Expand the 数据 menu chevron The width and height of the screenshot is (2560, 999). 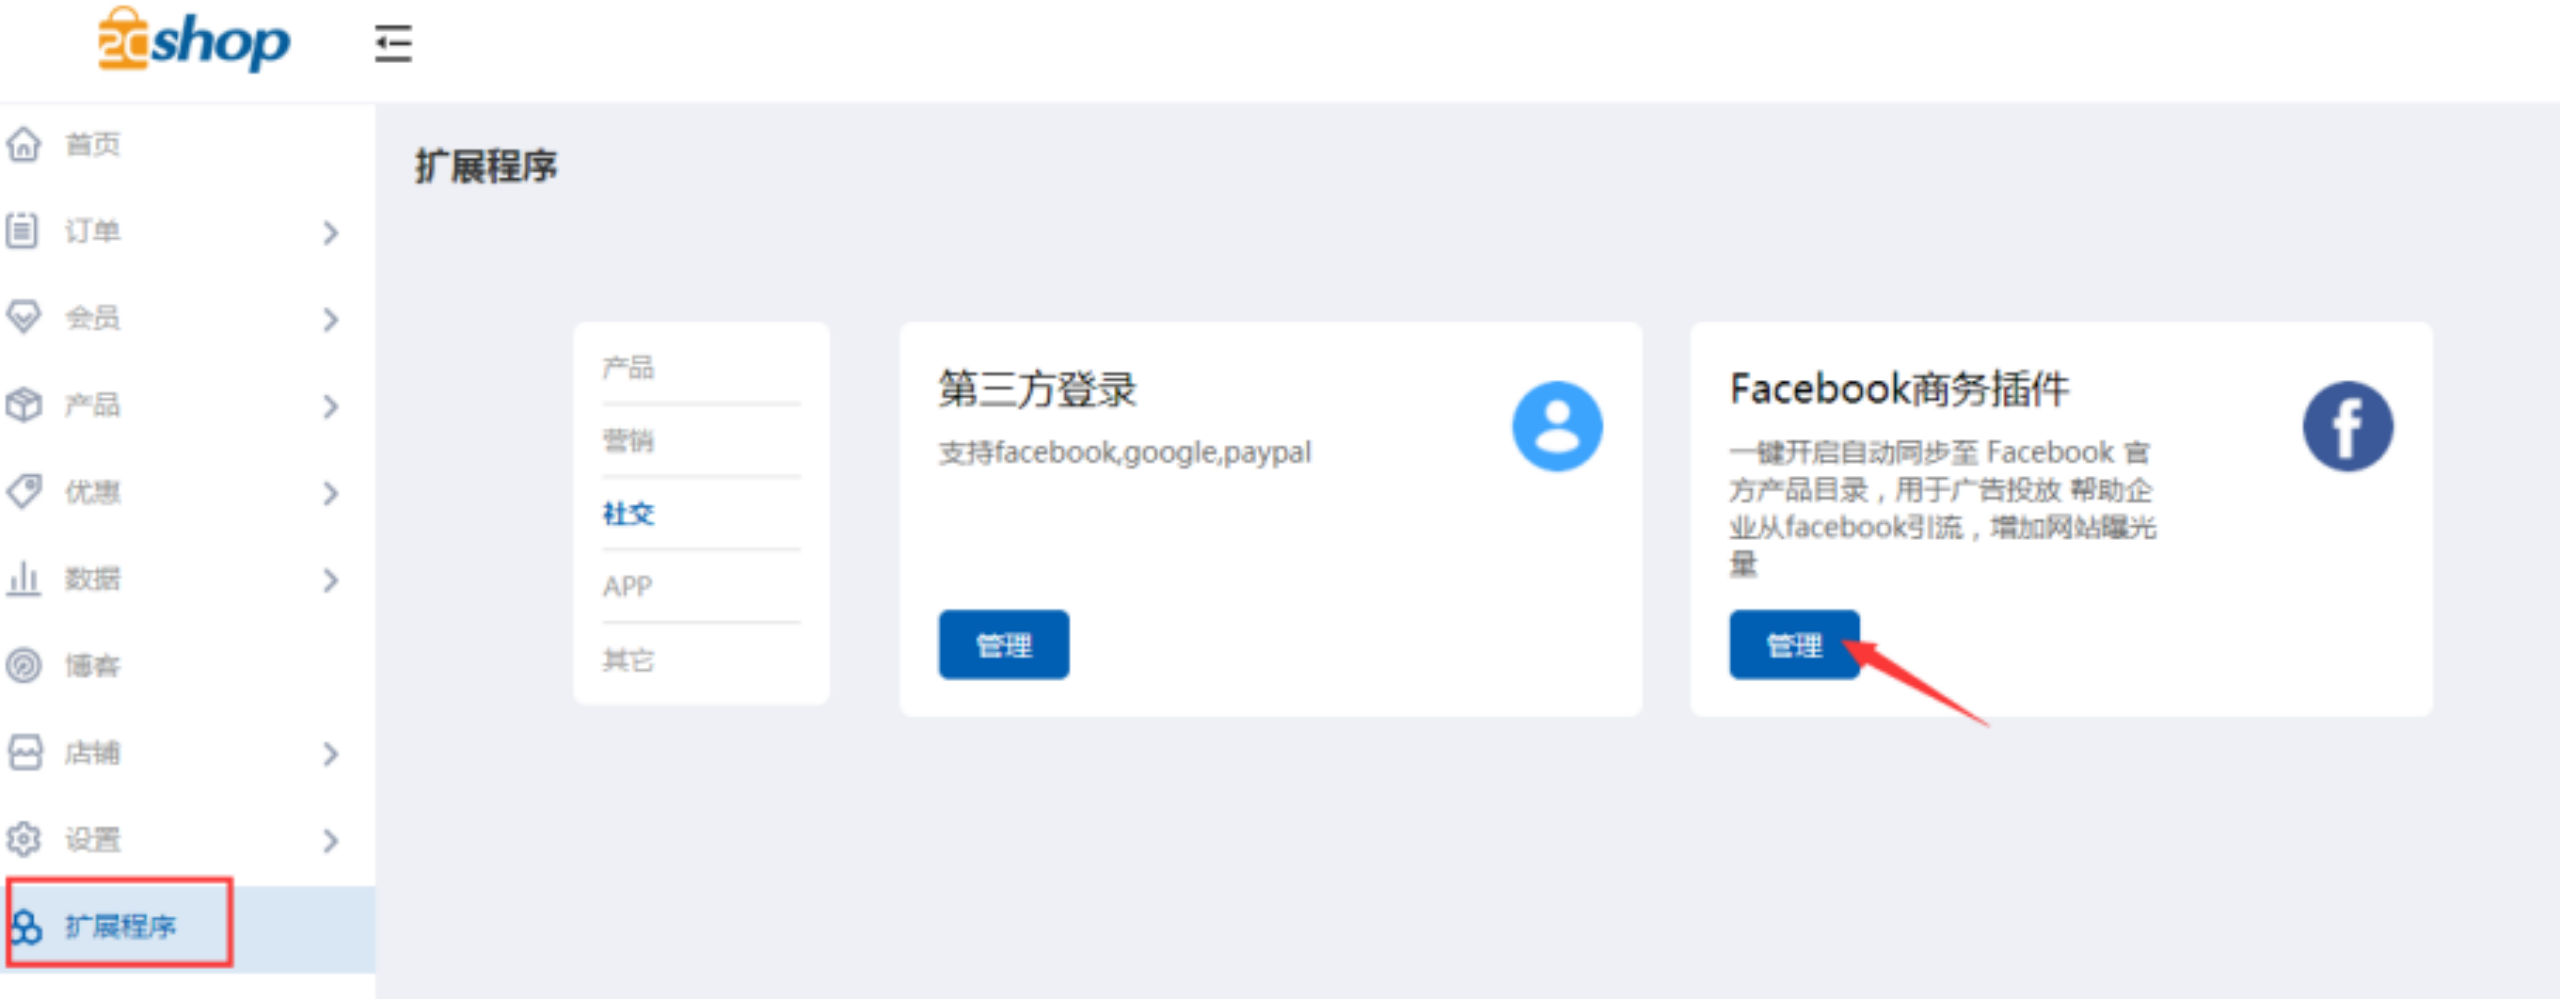(331, 580)
